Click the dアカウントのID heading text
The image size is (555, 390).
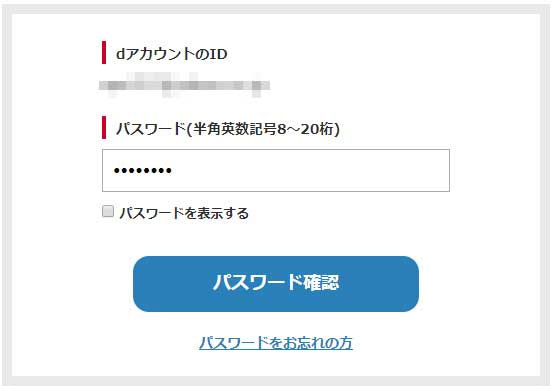point(172,54)
